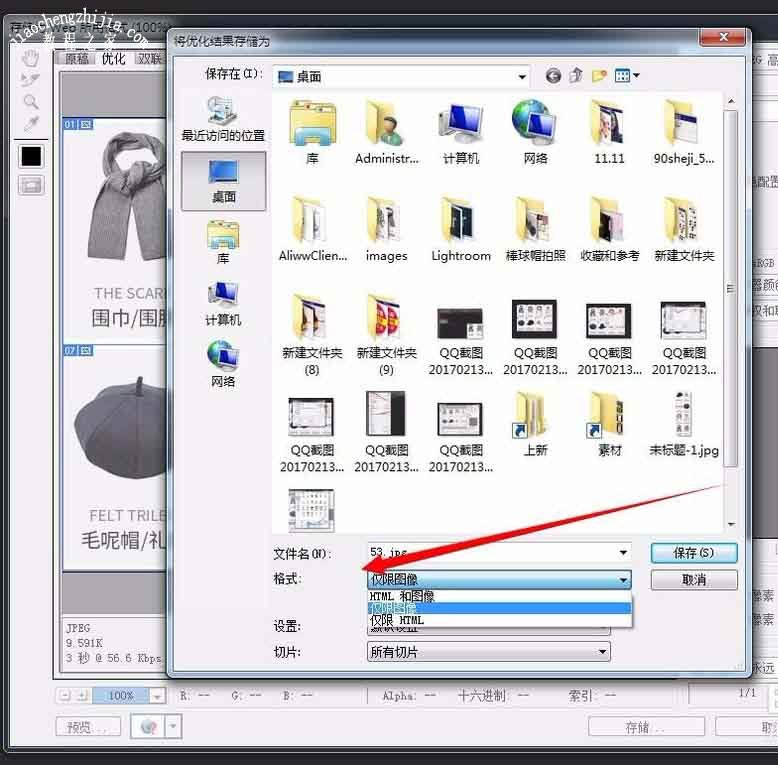Go back using the dialog's back arrow
778x765 pixels.
click(x=553, y=76)
